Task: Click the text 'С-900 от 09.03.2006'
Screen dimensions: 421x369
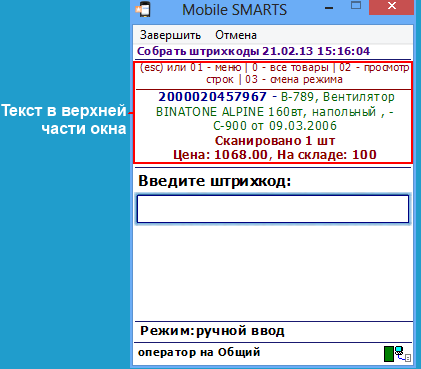Action: click(x=275, y=126)
